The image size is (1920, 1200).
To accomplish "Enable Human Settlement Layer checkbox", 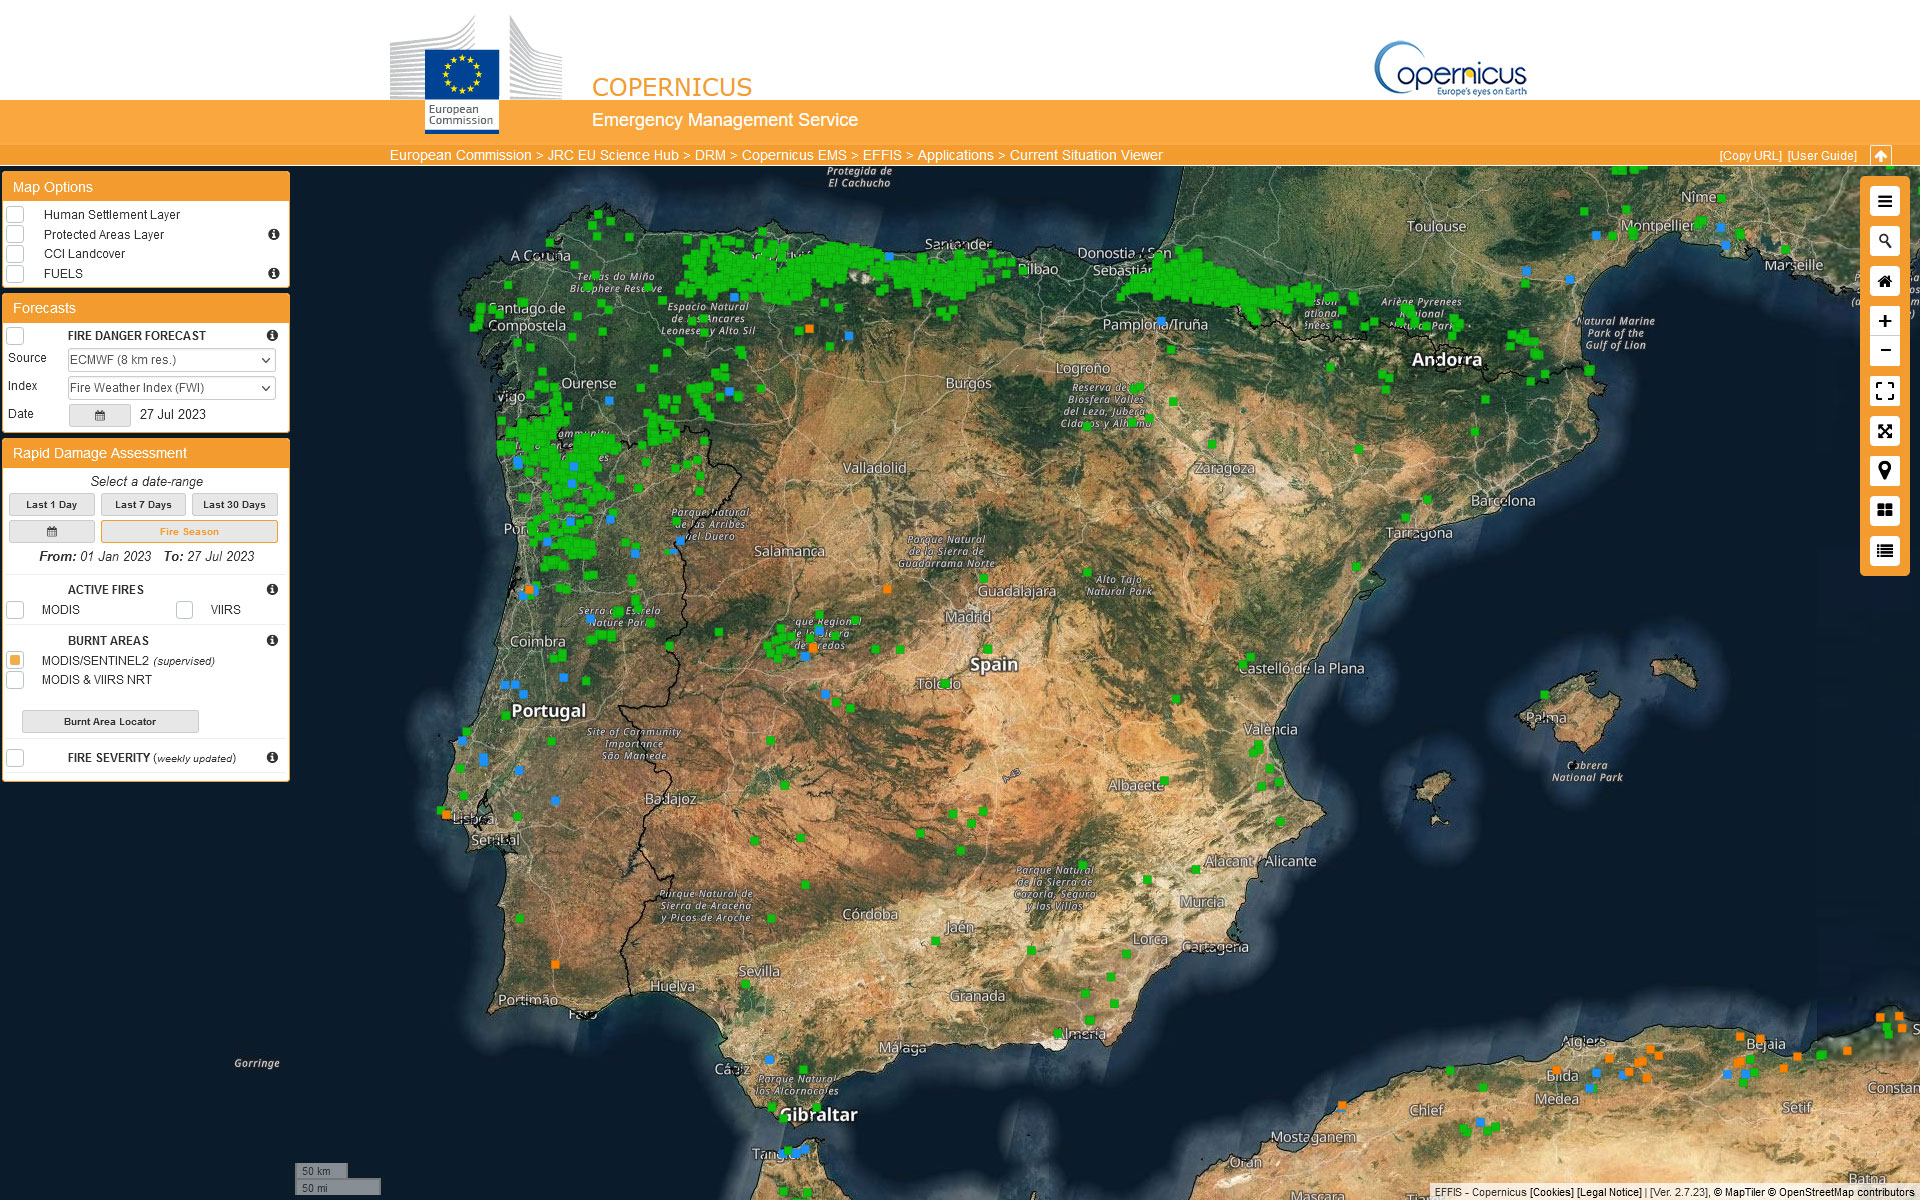I will (x=15, y=214).
